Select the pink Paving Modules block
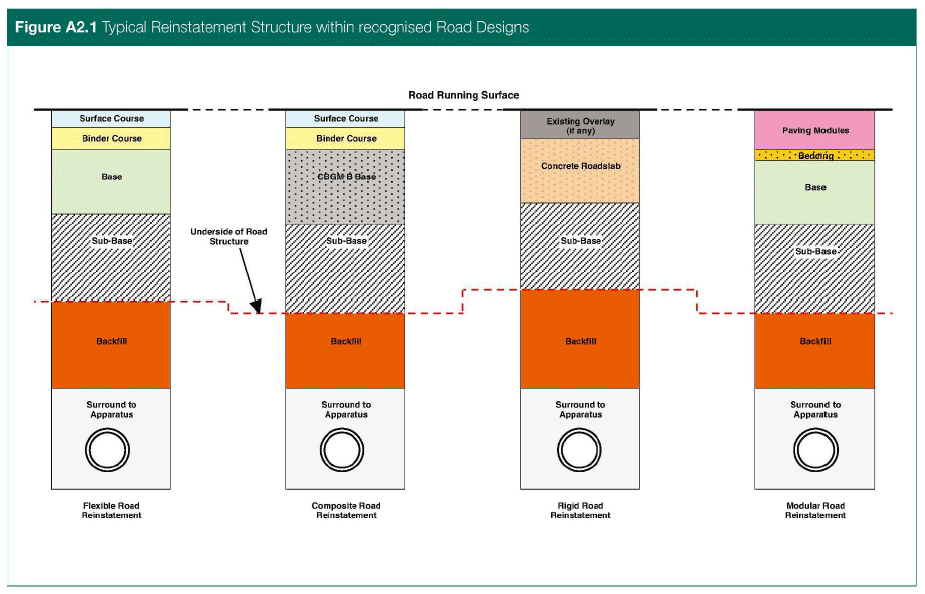This screenshot has width=925, height=594. click(814, 130)
